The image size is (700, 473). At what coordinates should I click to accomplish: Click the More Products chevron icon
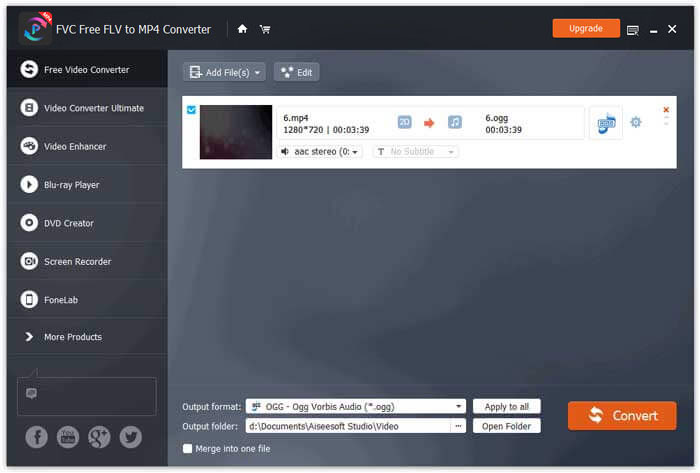[x=29, y=337]
